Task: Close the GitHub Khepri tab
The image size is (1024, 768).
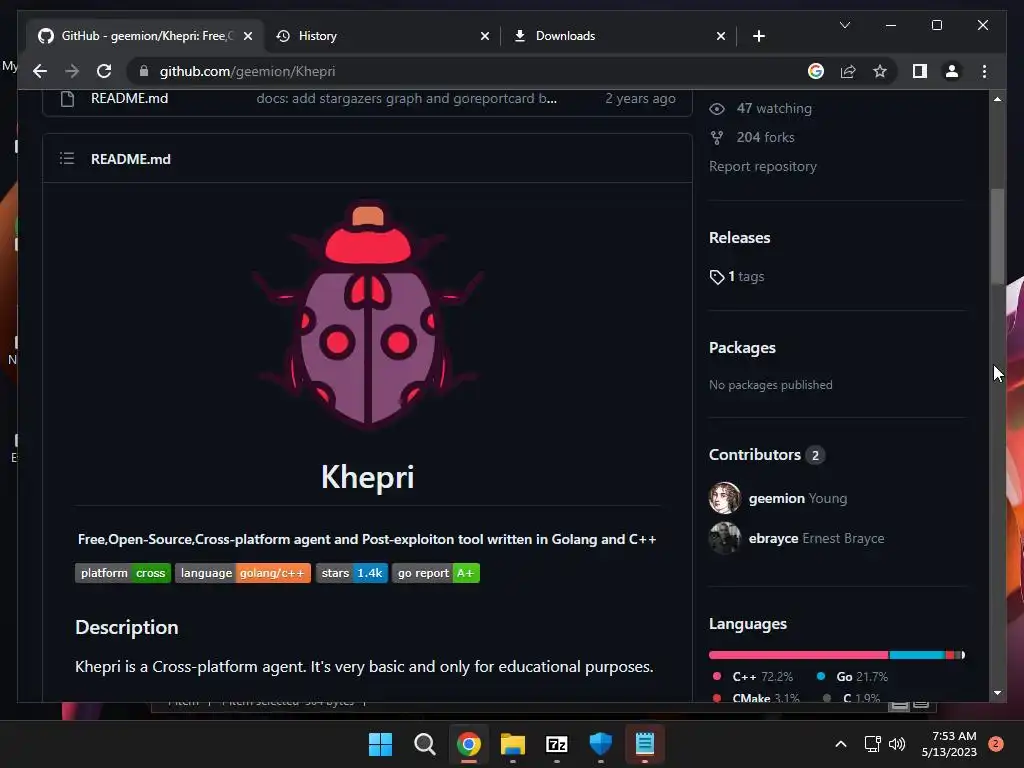Action: click(248, 36)
